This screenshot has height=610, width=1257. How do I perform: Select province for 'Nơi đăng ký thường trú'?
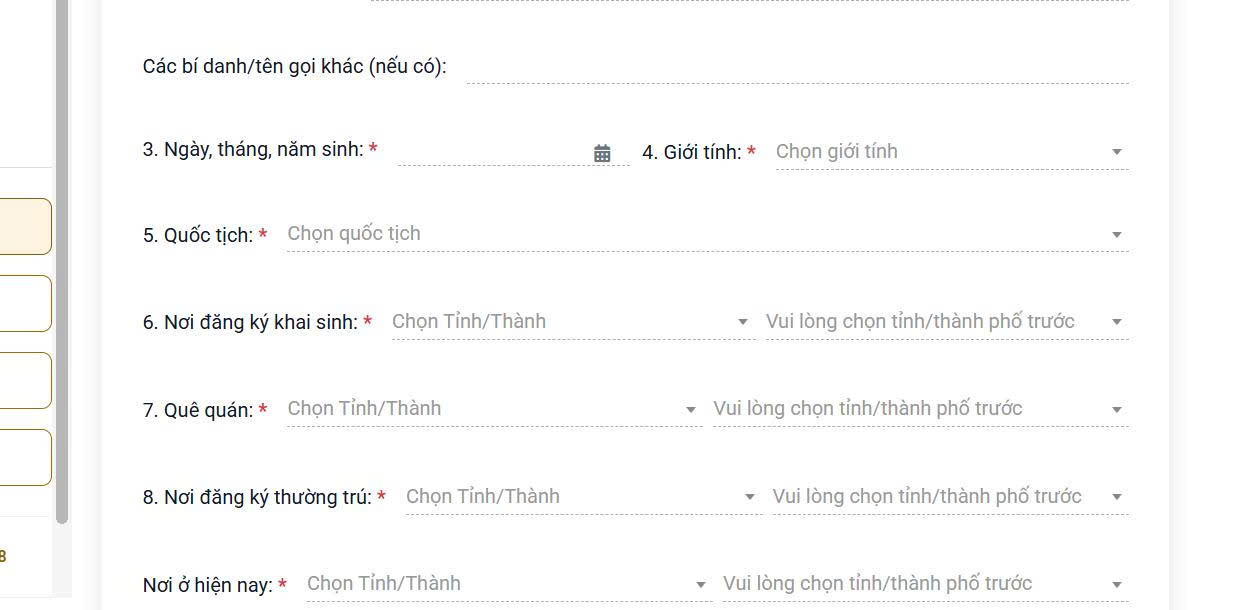(x=572, y=497)
